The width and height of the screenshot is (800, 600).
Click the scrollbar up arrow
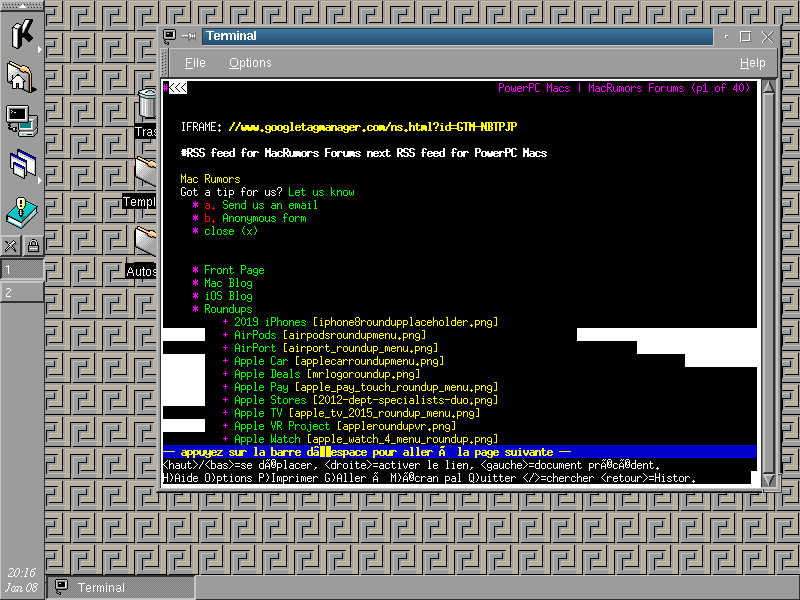tap(768, 88)
